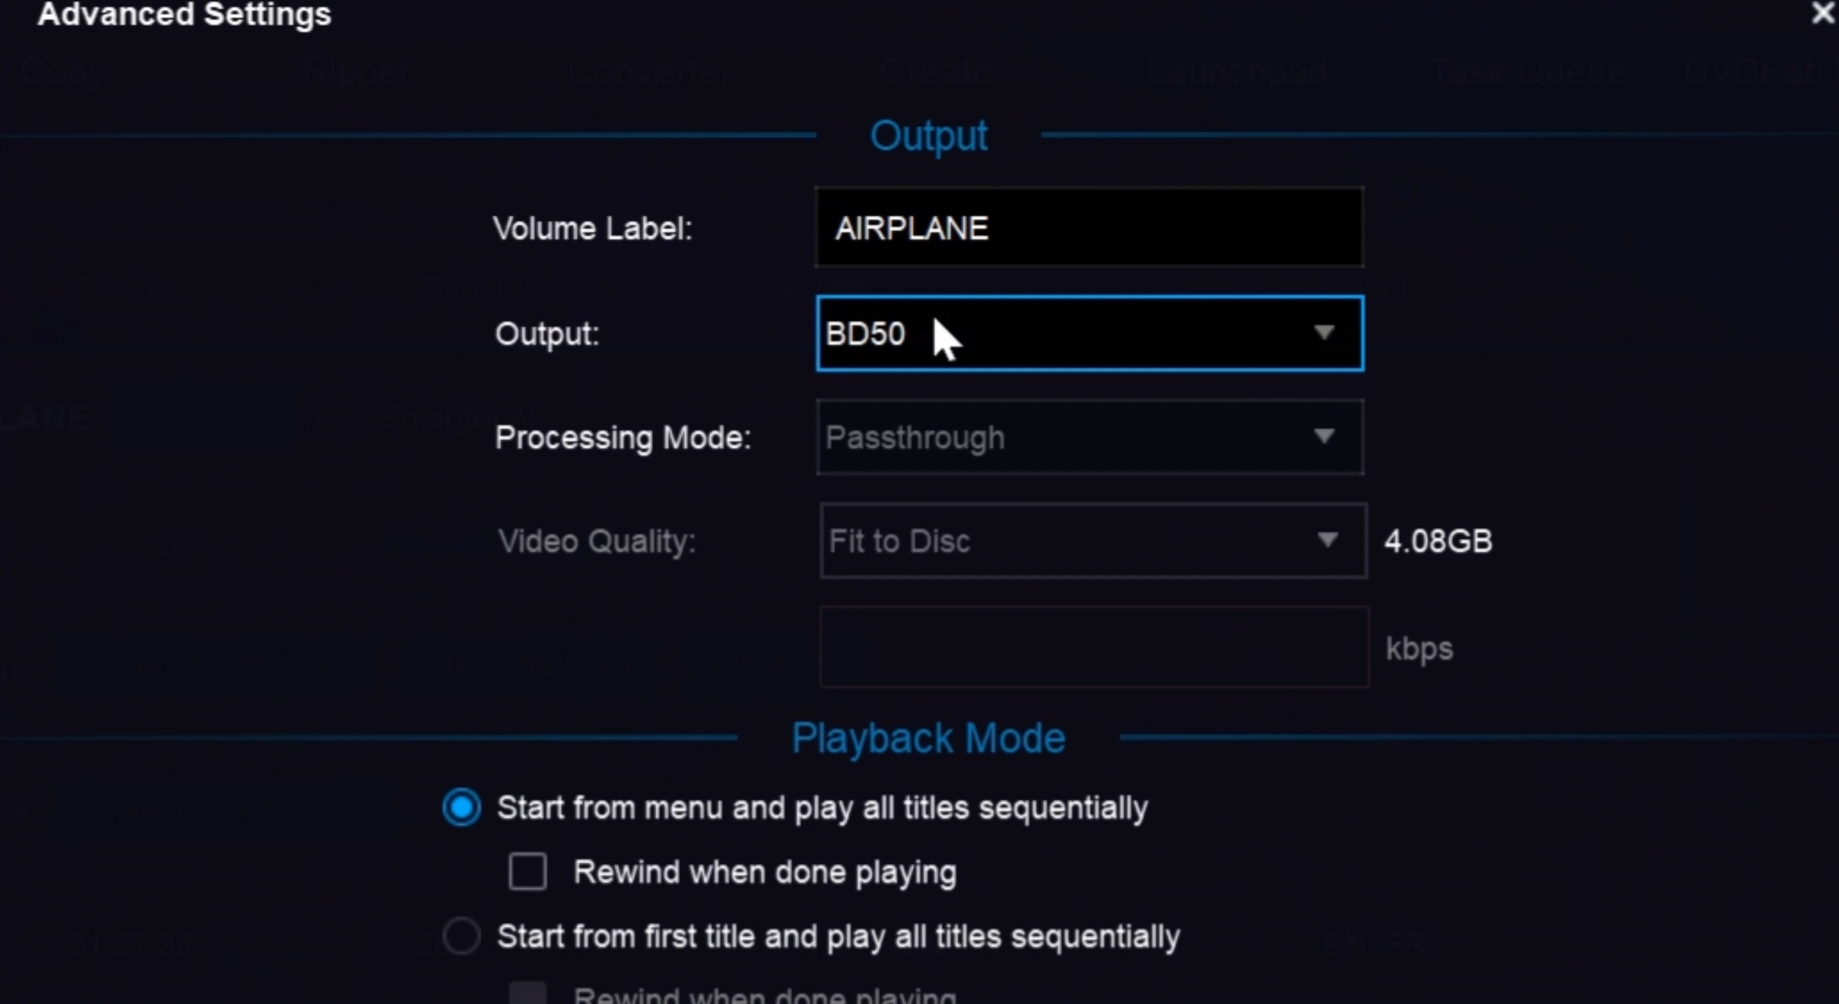Edit the Volume Label field showing AIRPLANE
Screen dimensions: 1839x1004
[1089, 227]
